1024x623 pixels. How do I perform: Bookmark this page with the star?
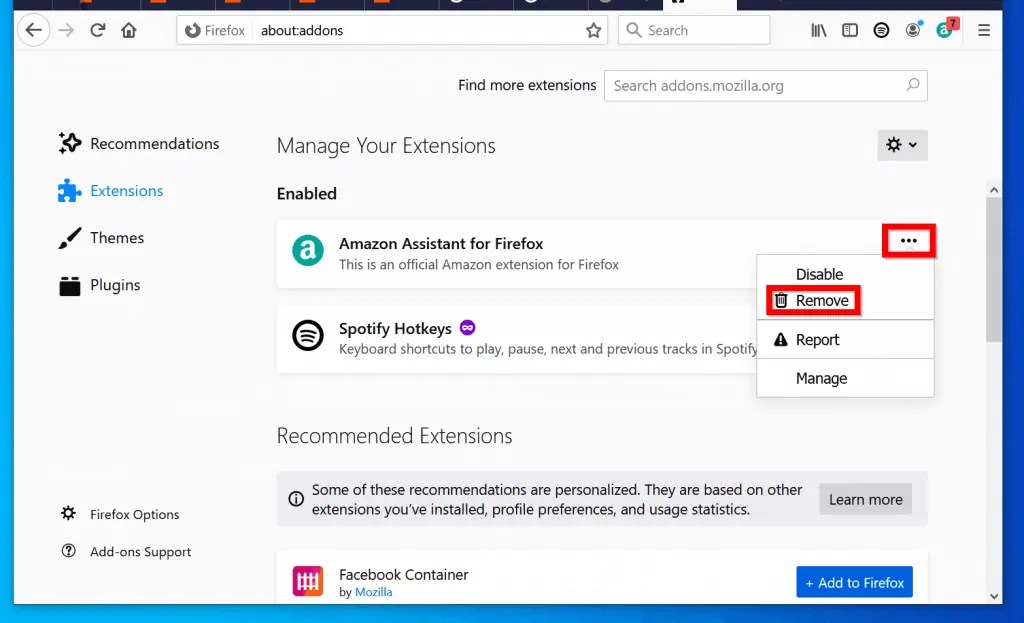(x=593, y=30)
